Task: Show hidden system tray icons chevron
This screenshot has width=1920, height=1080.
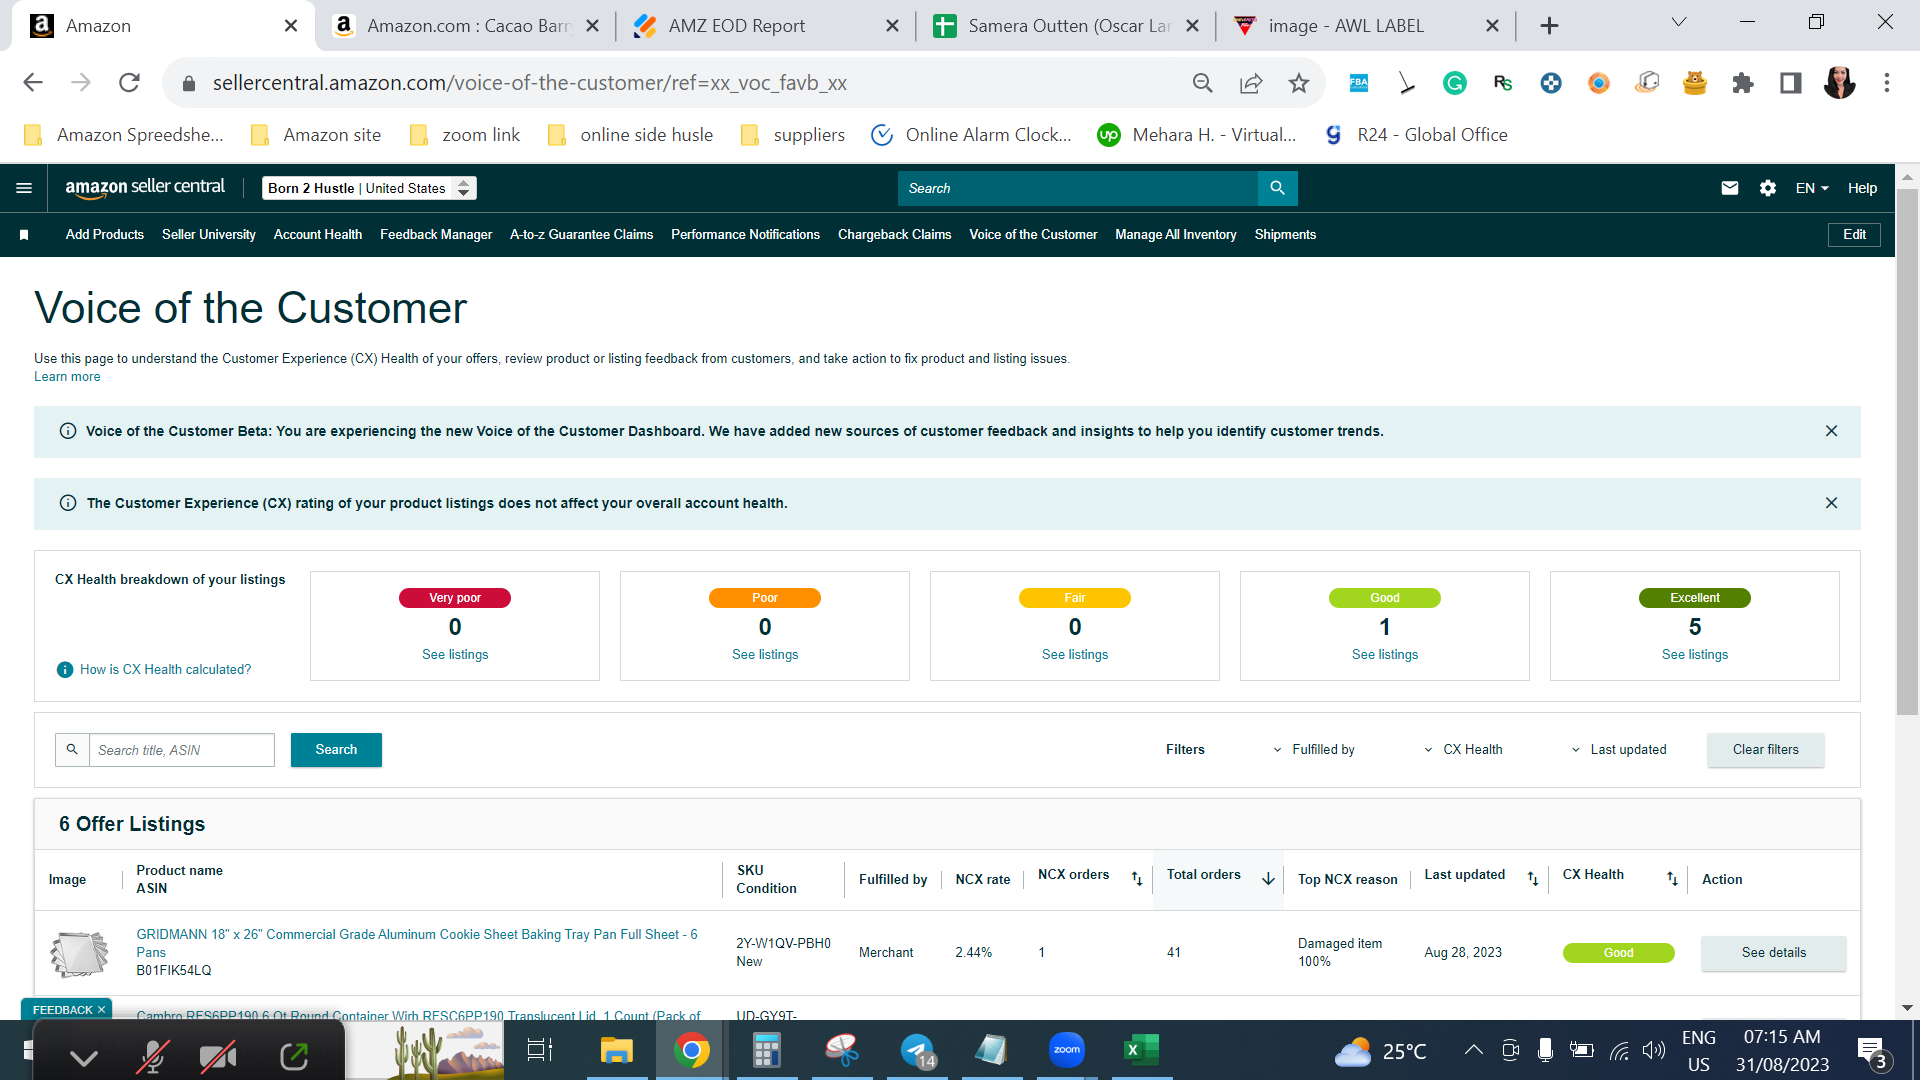Action: pos(1473,1050)
